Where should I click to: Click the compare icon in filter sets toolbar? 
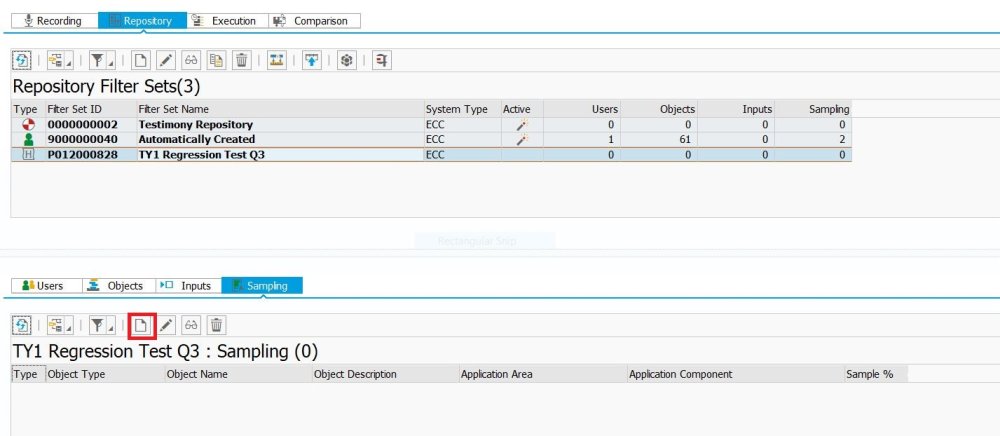(x=277, y=61)
